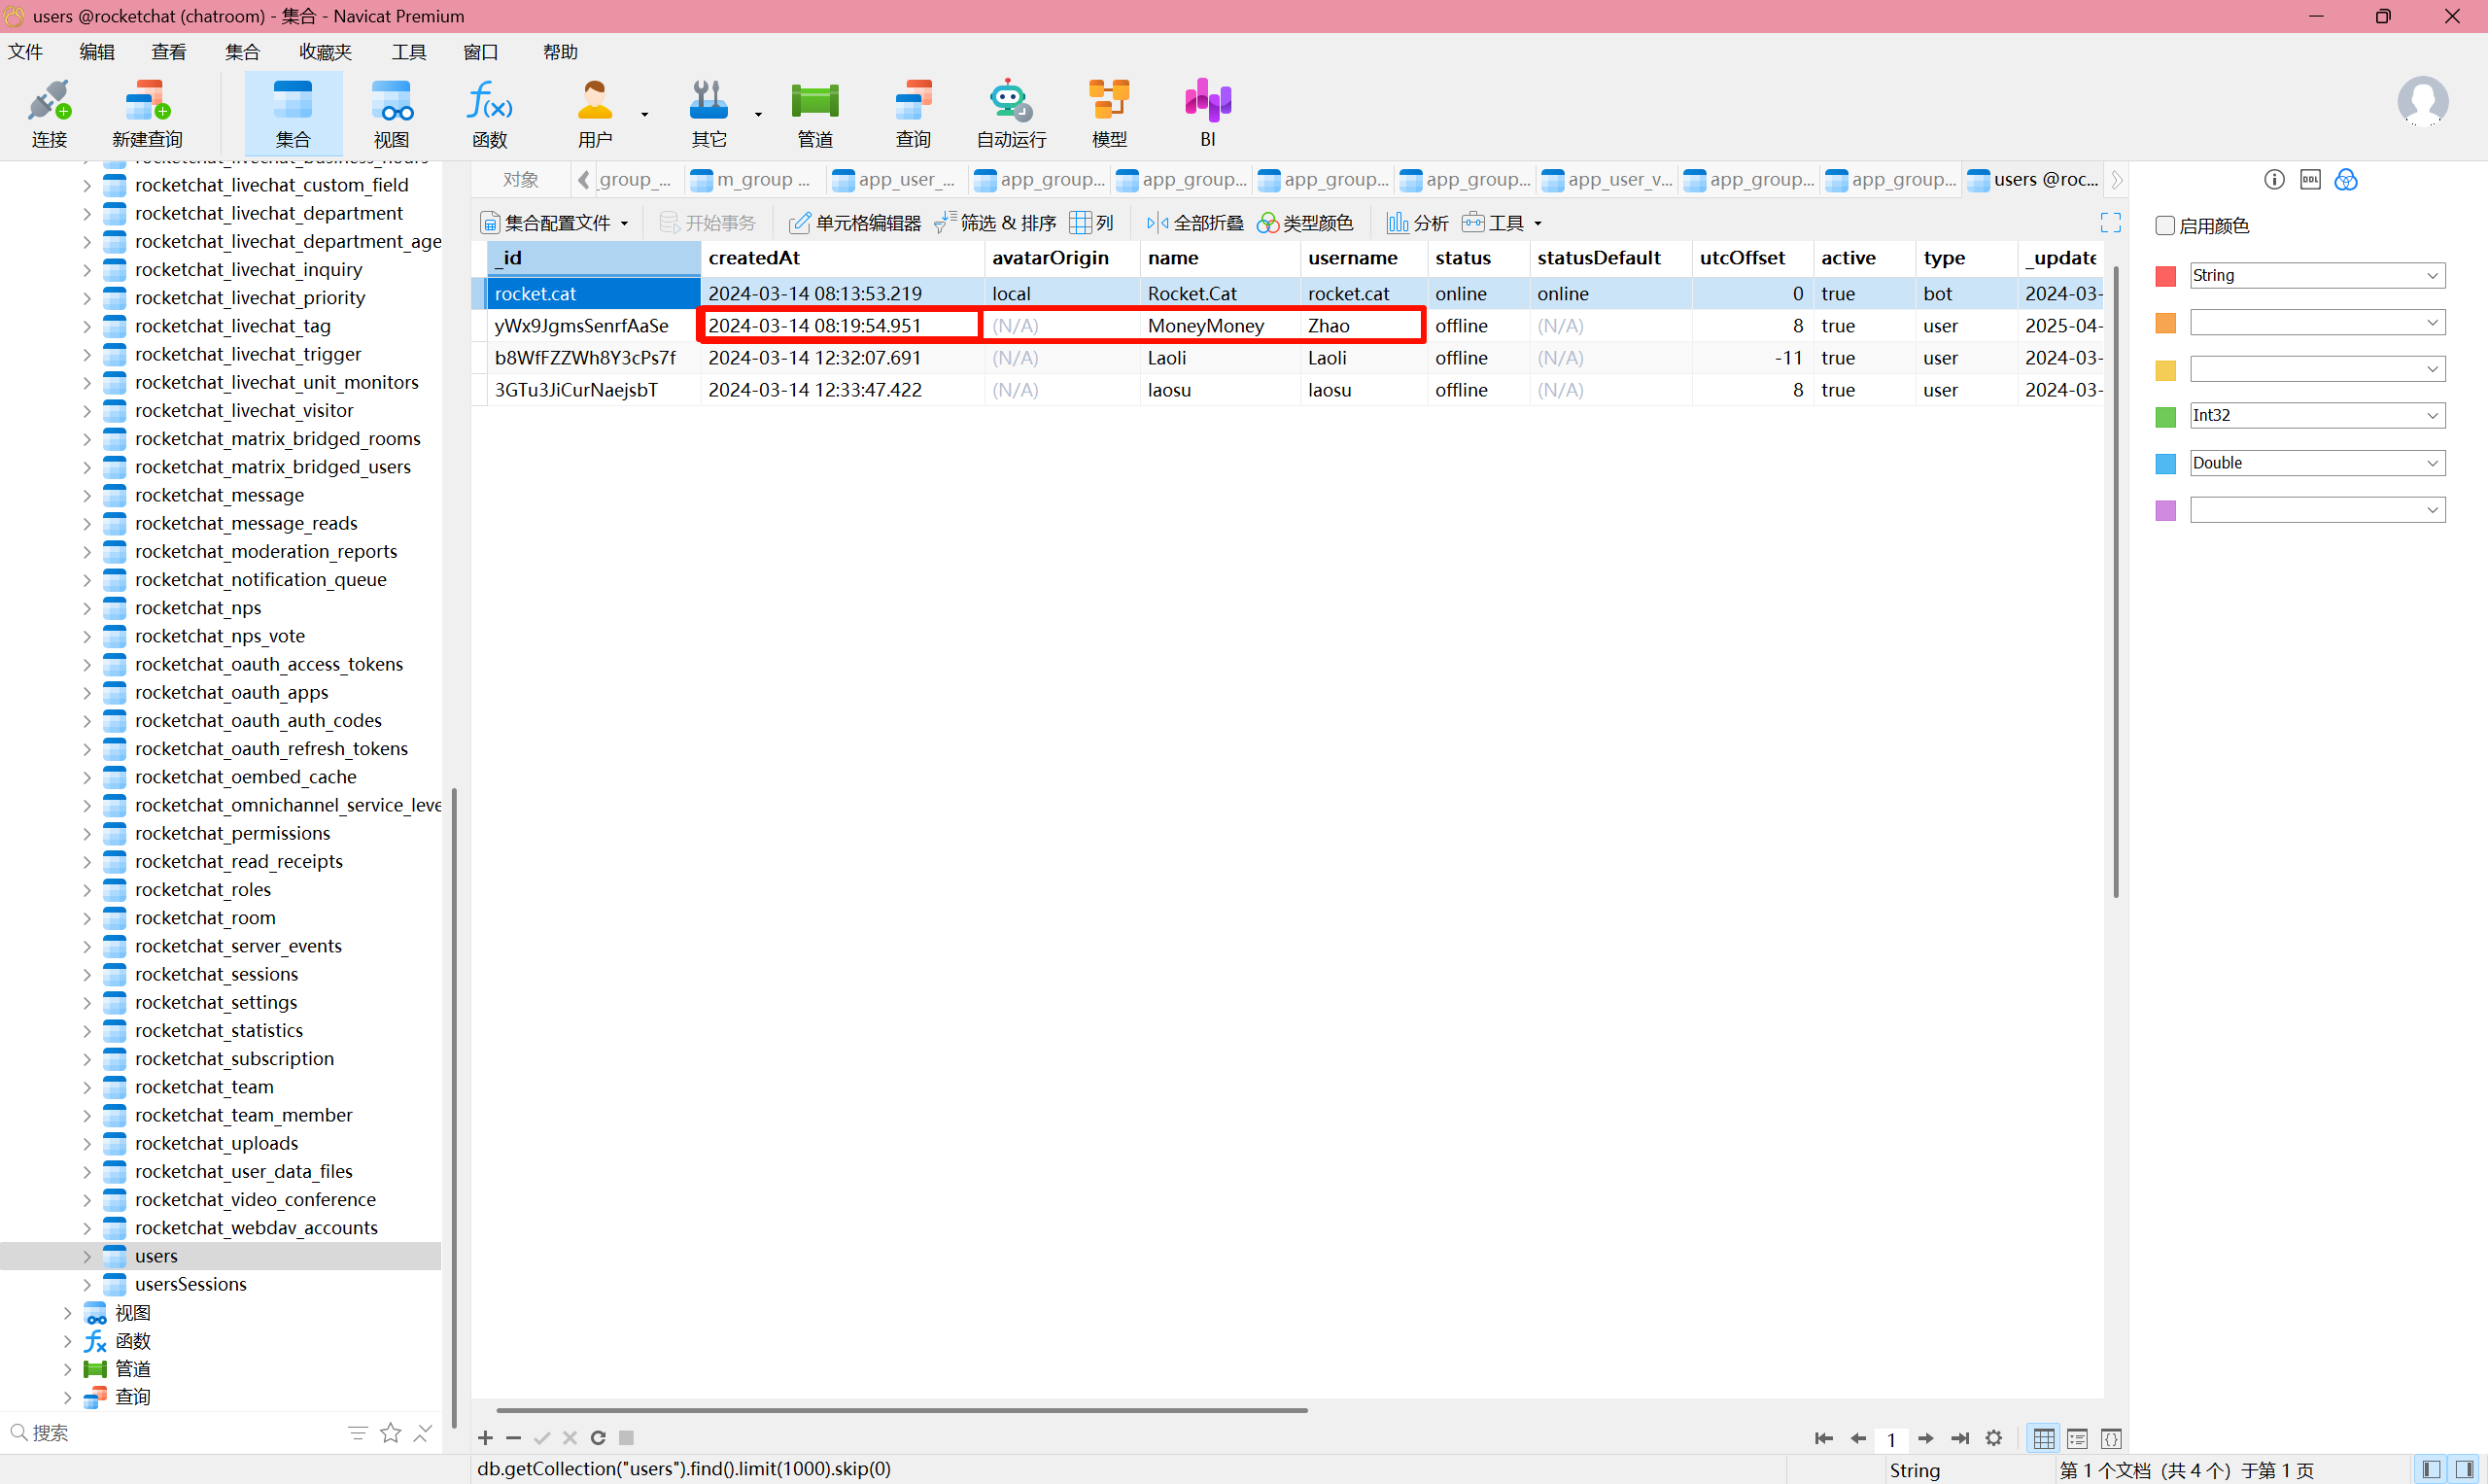The width and height of the screenshot is (2488, 1484).
Task: Open 自动运行 automation icon
Action: (1011, 112)
